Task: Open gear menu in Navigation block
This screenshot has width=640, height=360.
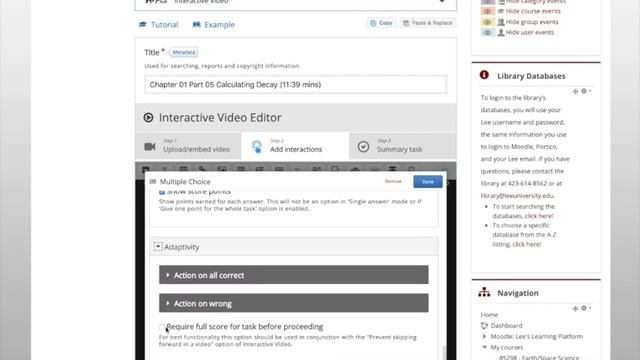Action: click(x=586, y=309)
